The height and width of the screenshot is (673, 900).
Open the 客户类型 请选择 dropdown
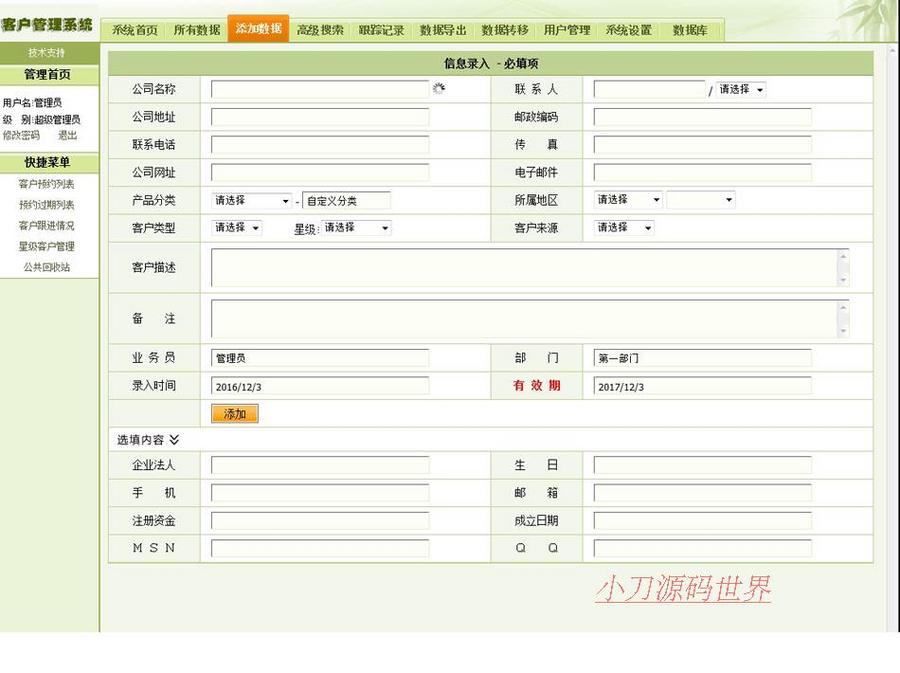point(236,228)
